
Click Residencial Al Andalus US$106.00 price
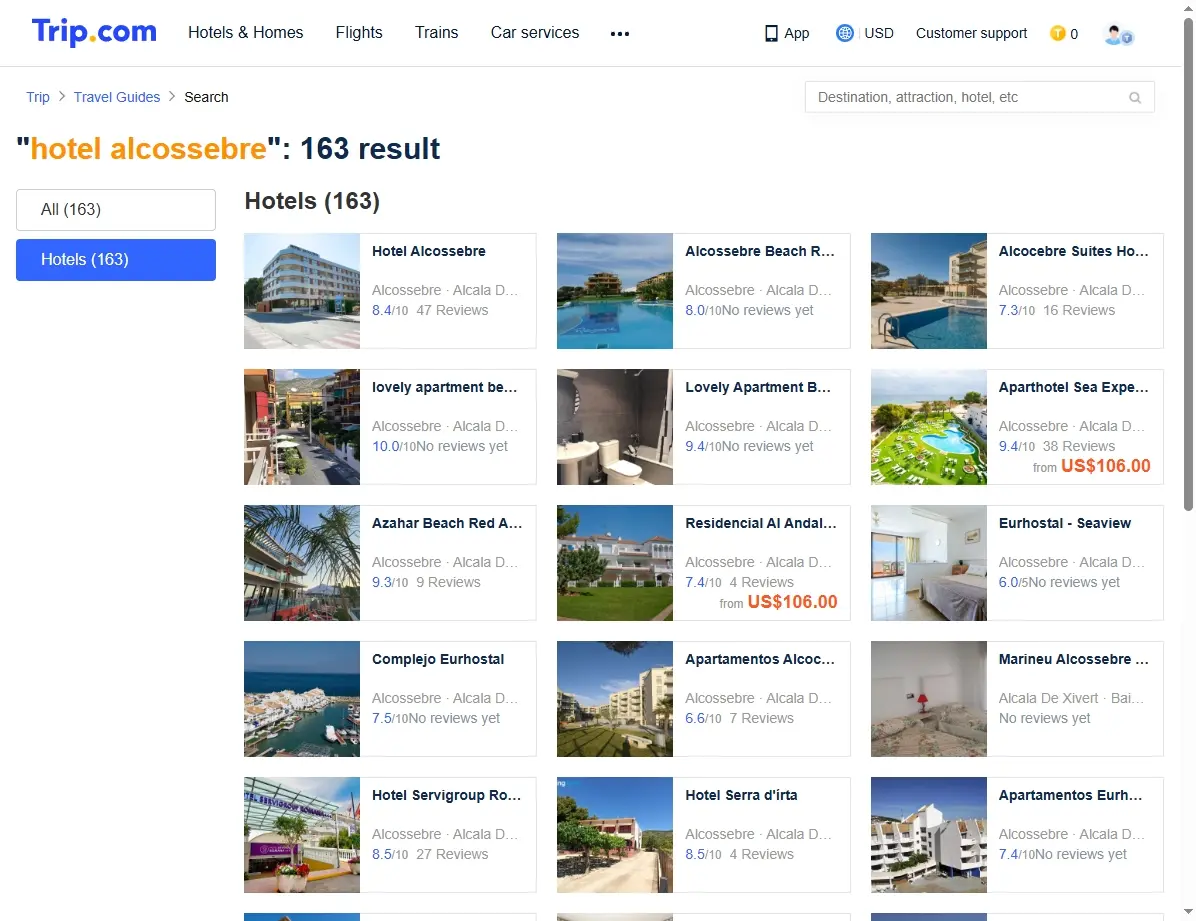(793, 602)
